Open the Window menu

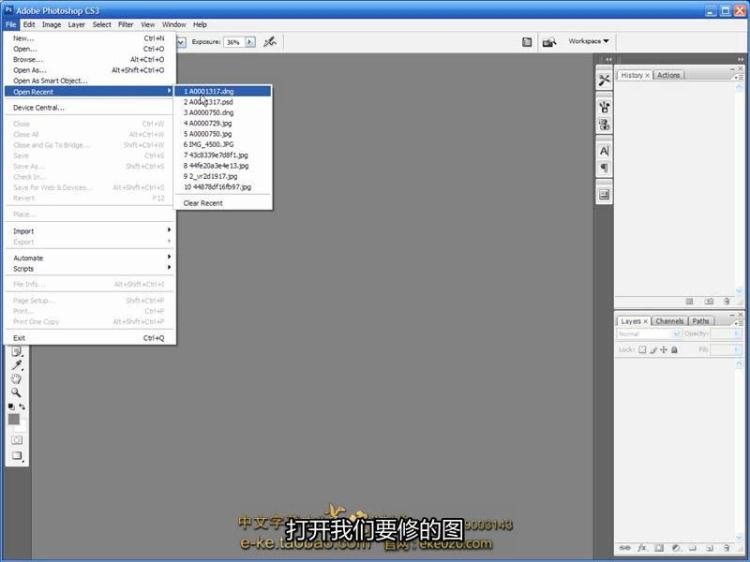(174, 24)
